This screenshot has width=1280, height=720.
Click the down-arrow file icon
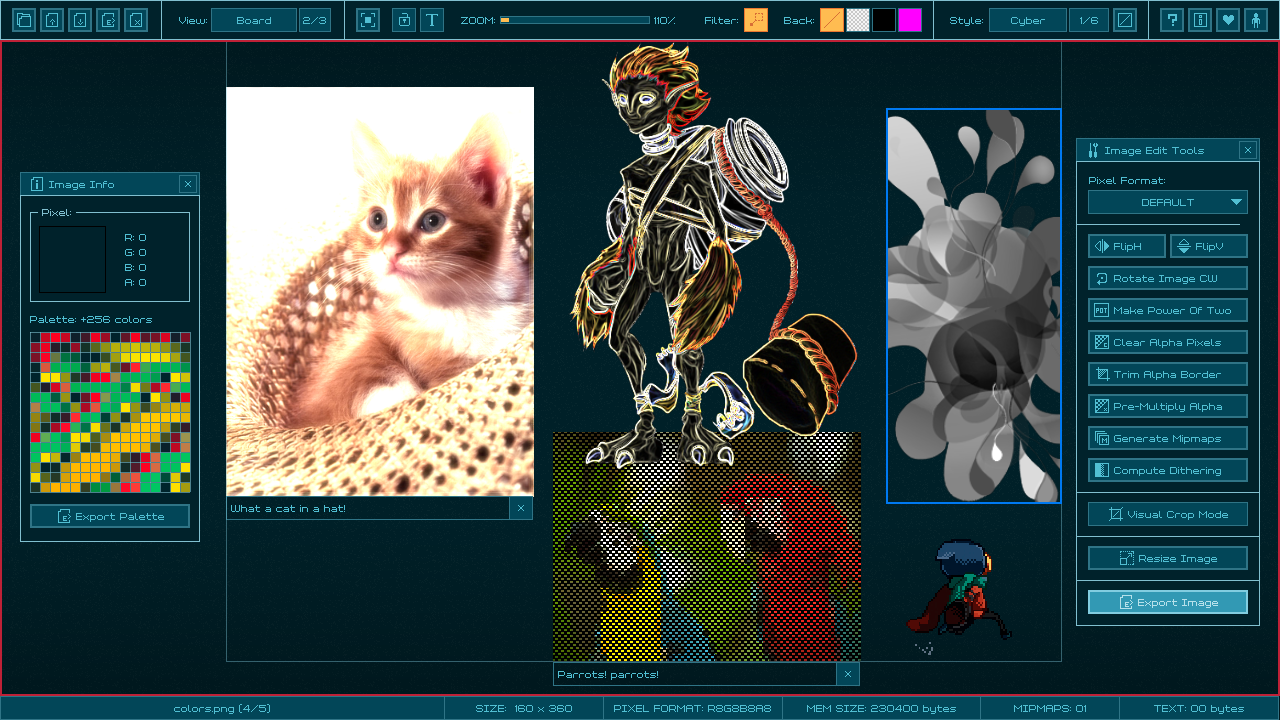pyautogui.click(x=80, y=20)
